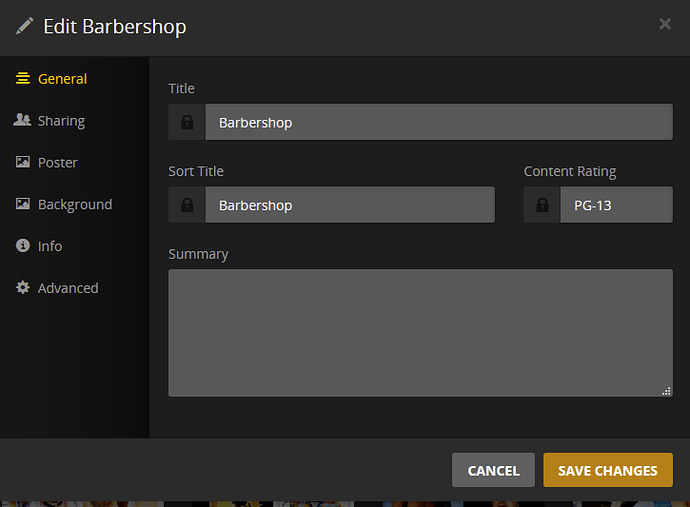Switch to the Poster tab
The image size is (690, 507).
coord(58,162)
